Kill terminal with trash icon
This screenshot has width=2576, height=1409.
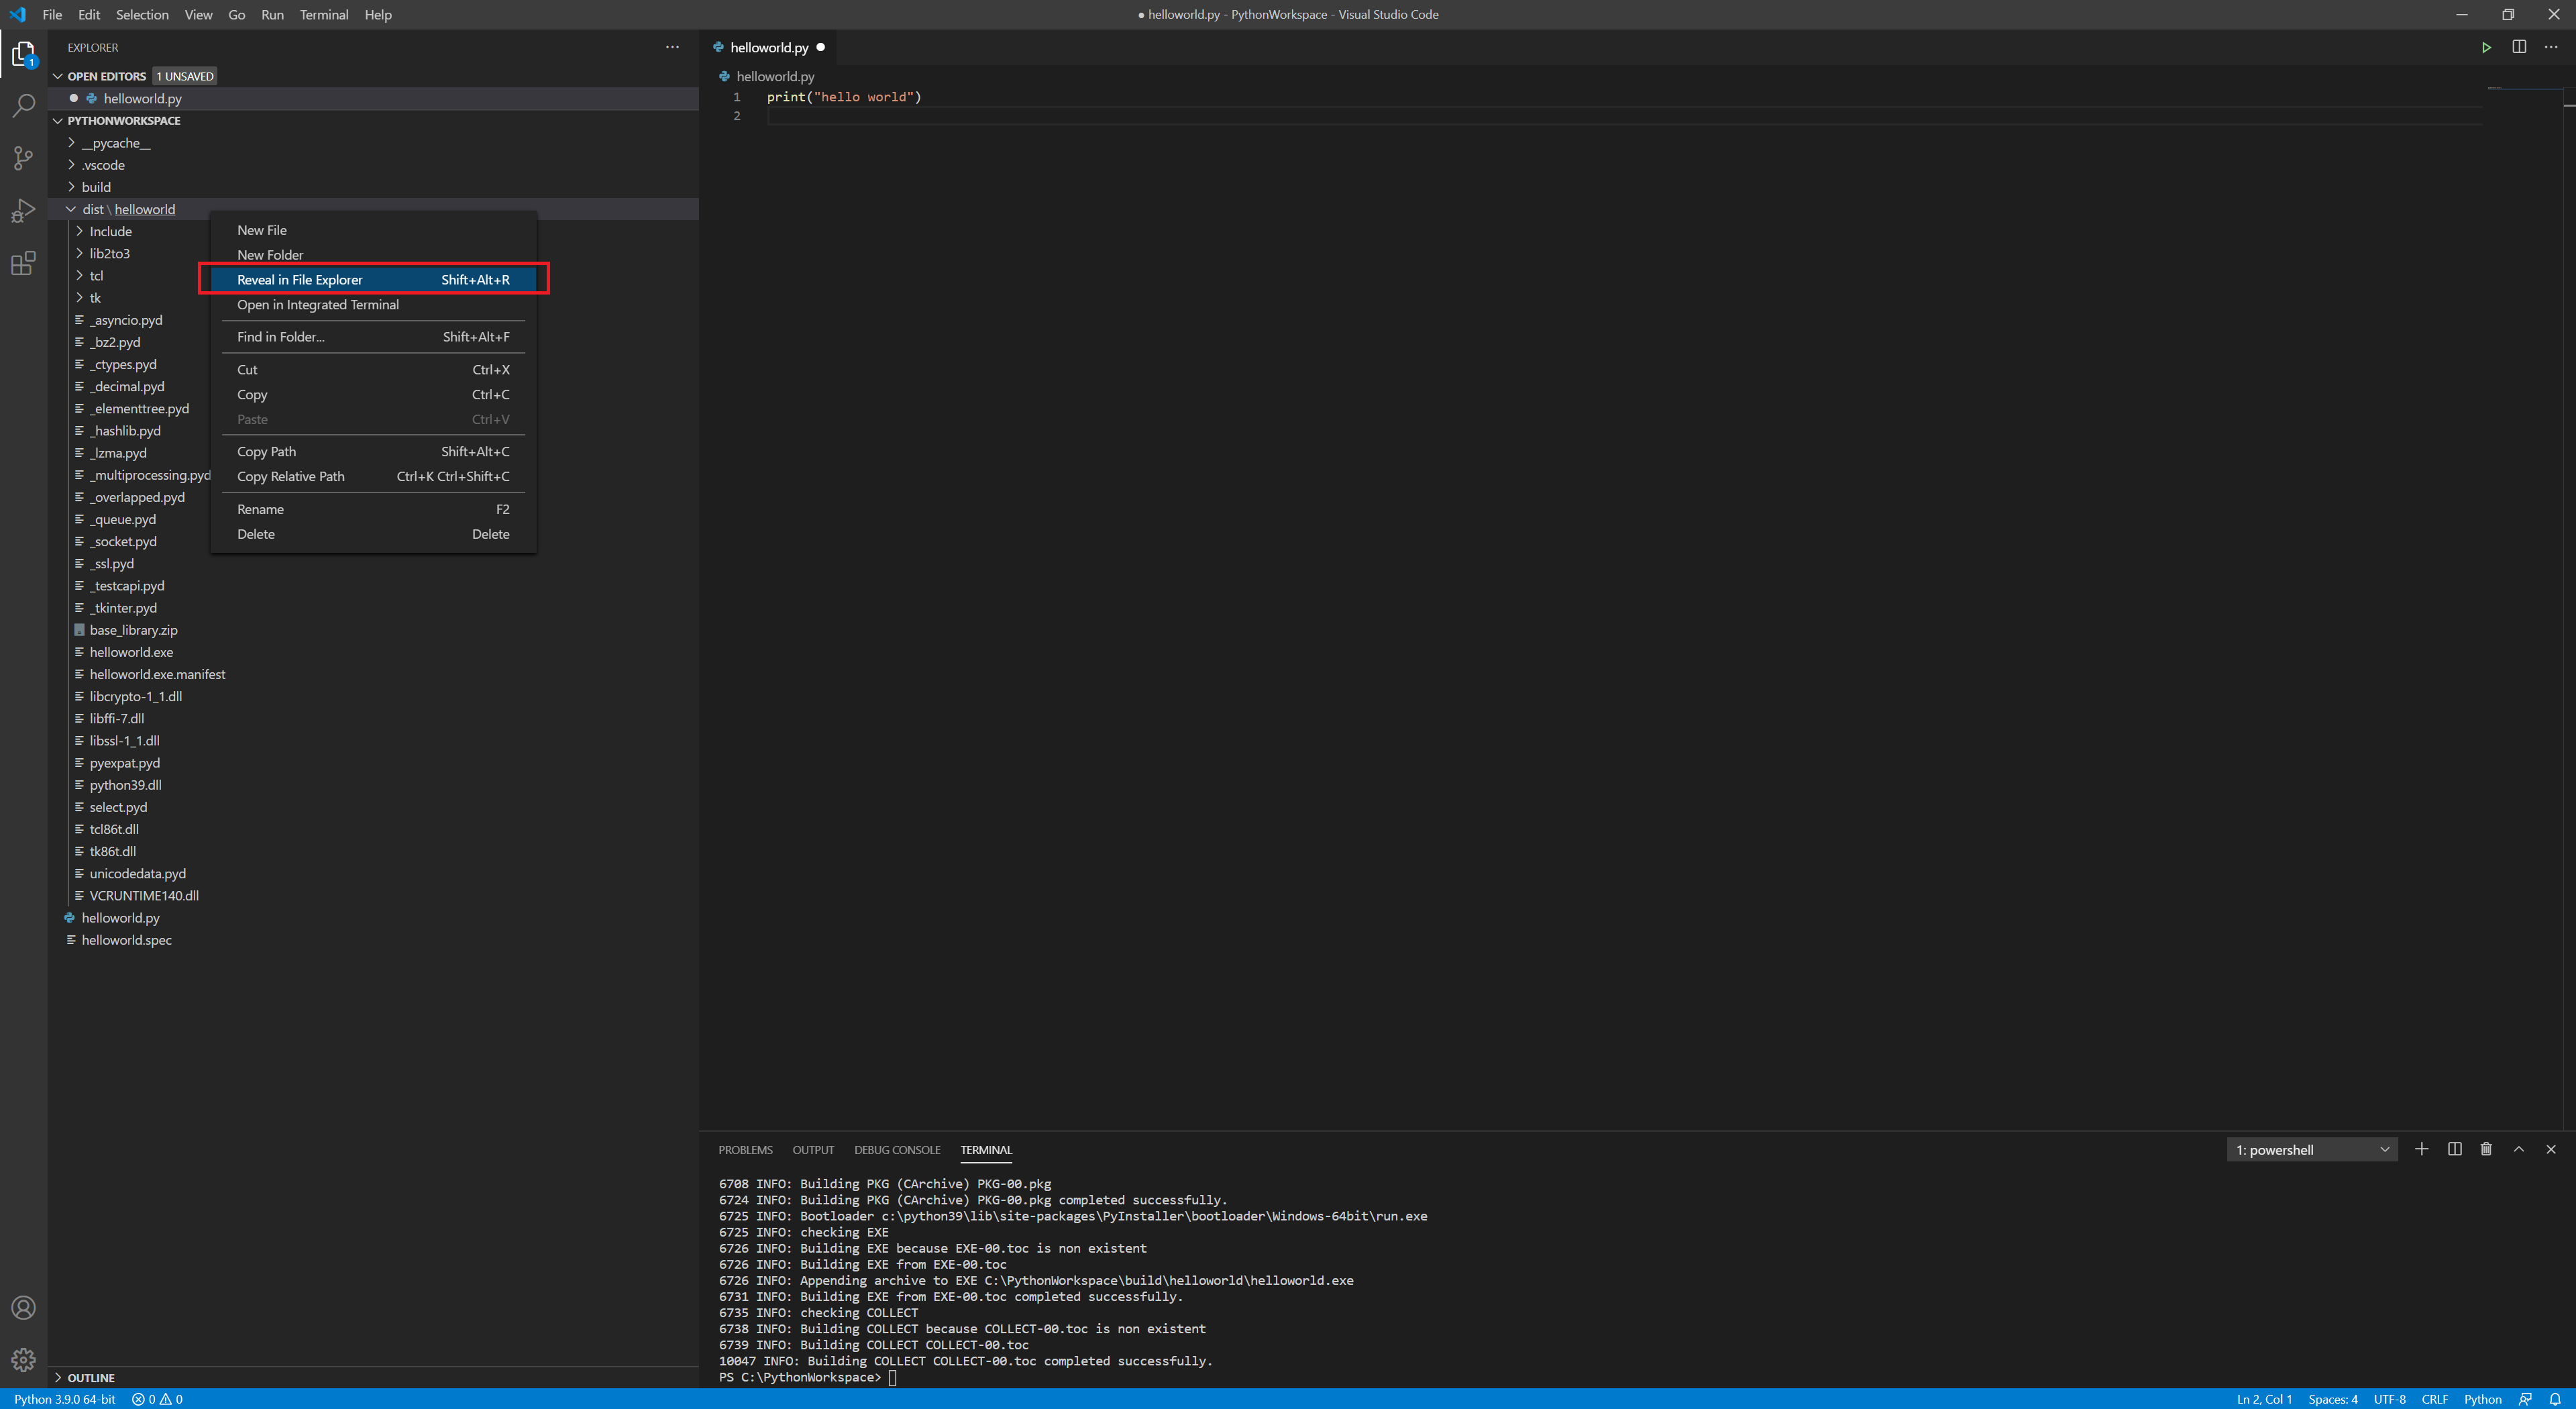click(x=2486, y=1149)
